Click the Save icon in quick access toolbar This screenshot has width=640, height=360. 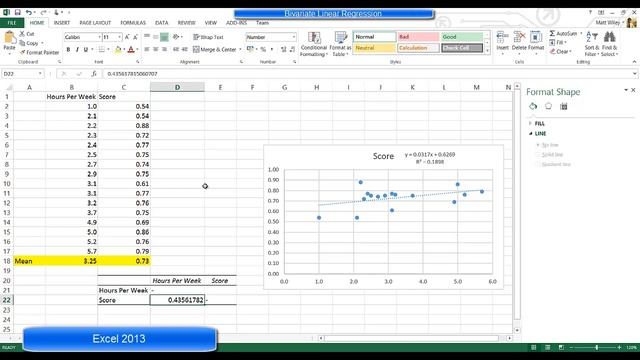tap(18, 13)
